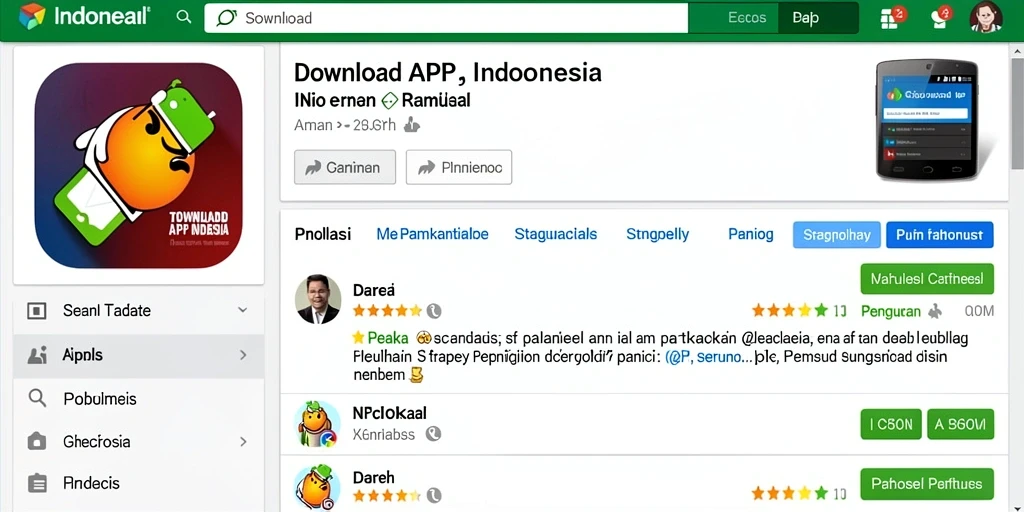Open the Pobulmeis sidebar item
Image resolution: width=1024 pixels, height=512 pixels.
[138, 398]
